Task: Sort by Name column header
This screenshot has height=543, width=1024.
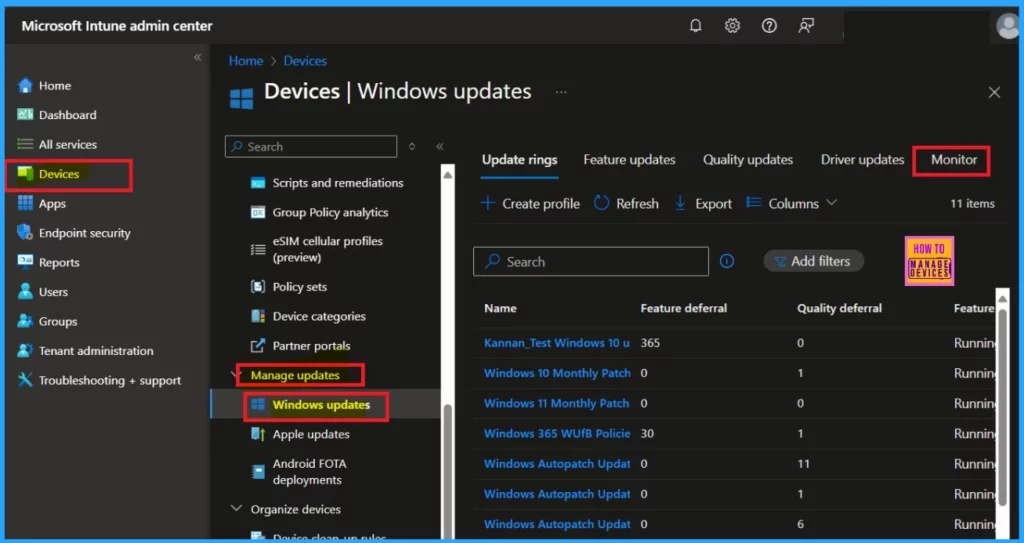Action: tap(500, 308)
